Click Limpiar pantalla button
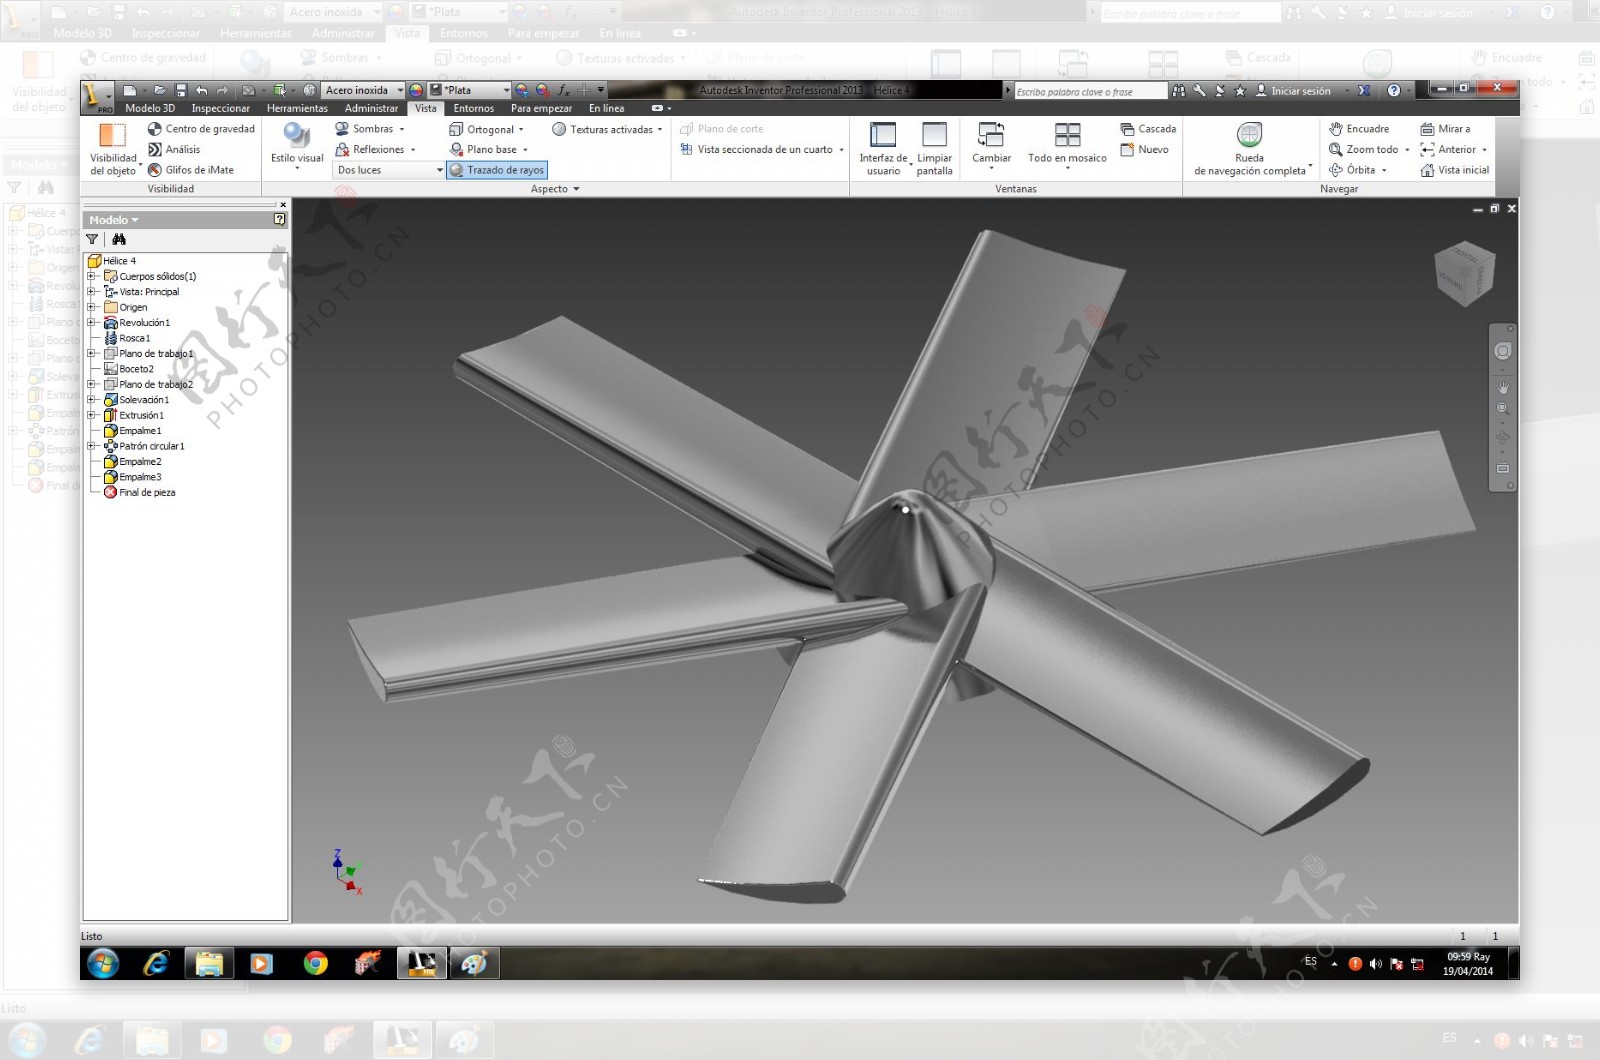Viewport: 1600px width, 1060px height. [934, 149]
